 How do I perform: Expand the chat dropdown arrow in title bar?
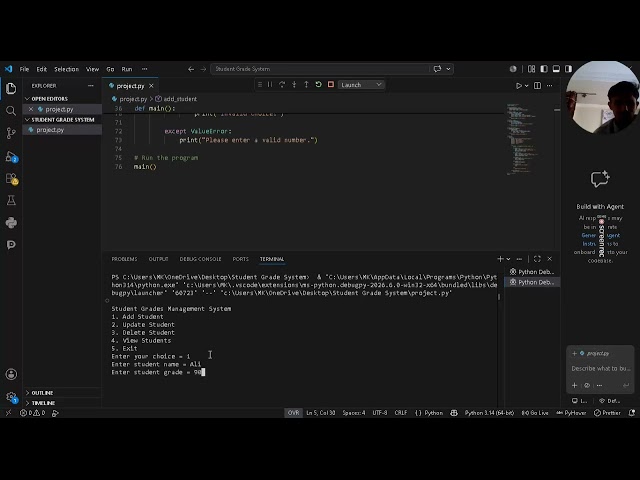click(x=448, y=69)
